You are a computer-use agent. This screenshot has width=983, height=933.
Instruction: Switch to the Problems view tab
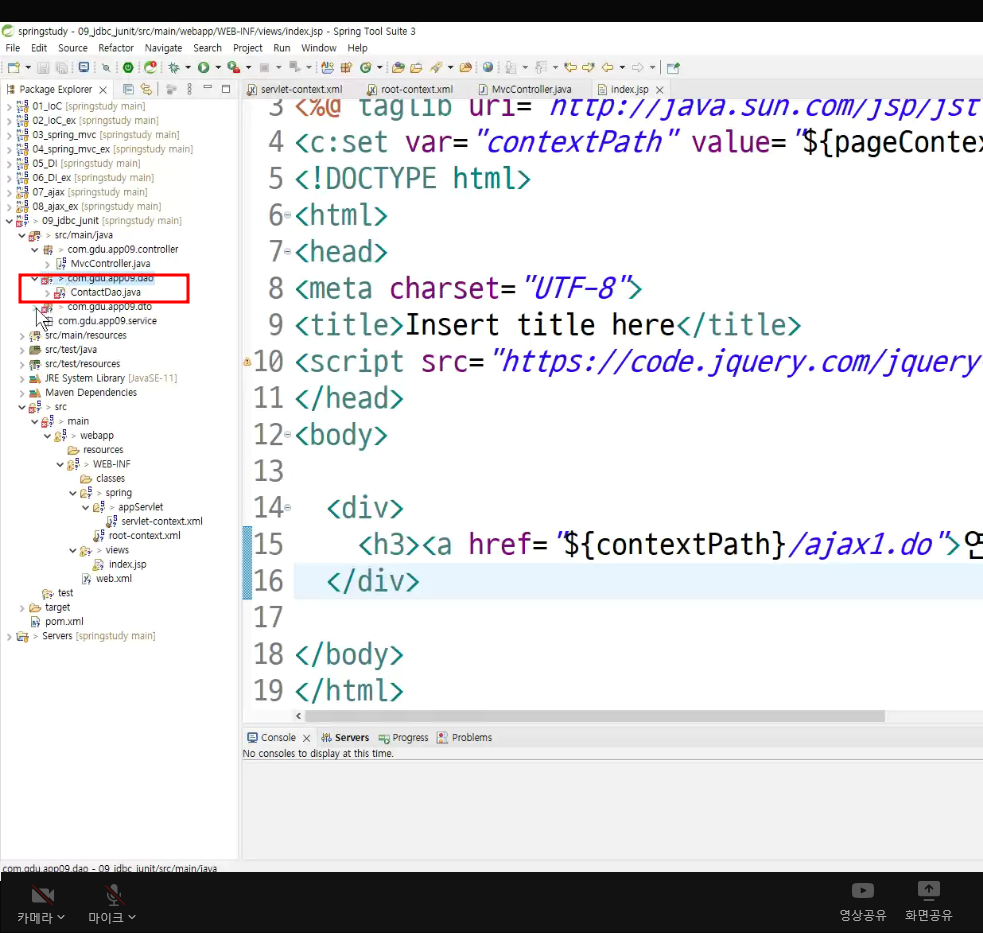click(465, 738)
